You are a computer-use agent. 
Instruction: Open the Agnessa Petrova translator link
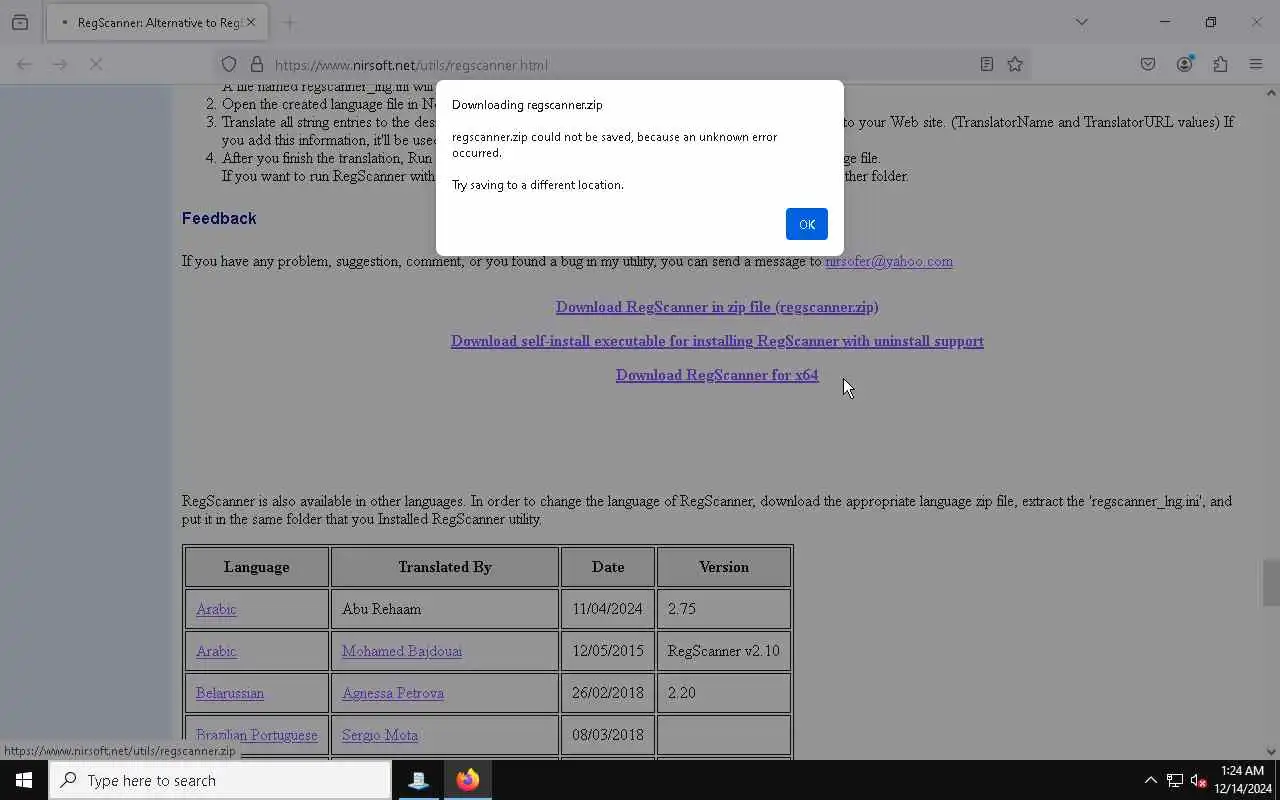pos(393,693)
